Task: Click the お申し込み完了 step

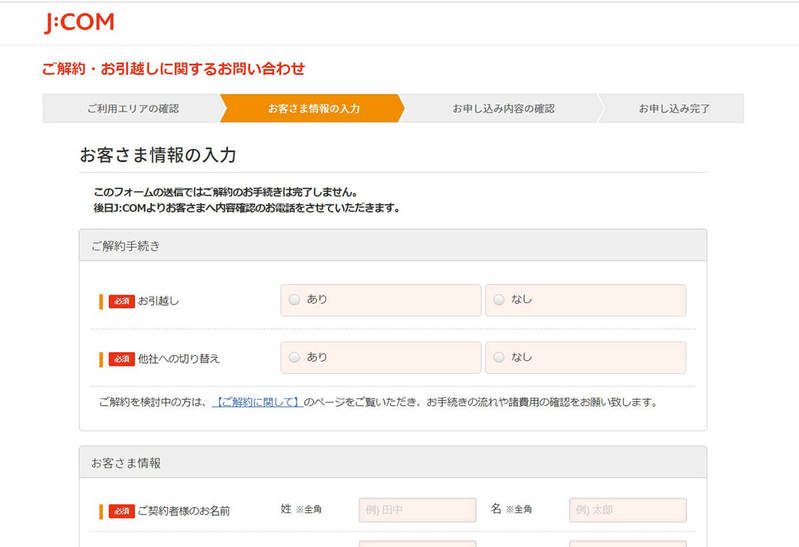Action: [x=674, y=108]
